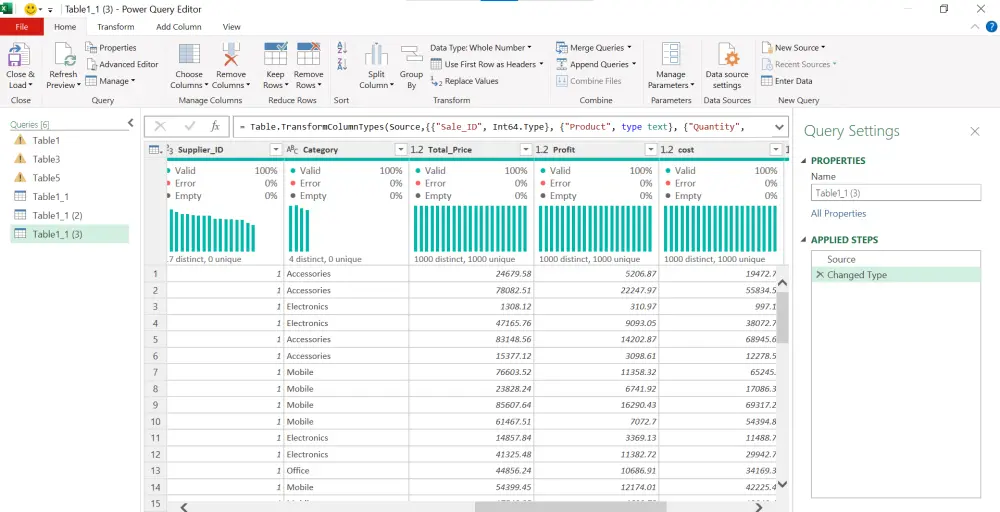Viewport: 1000px width, 512px height.
Task: Open the blue Help question mark icon
Action: (x=991, y=27)
